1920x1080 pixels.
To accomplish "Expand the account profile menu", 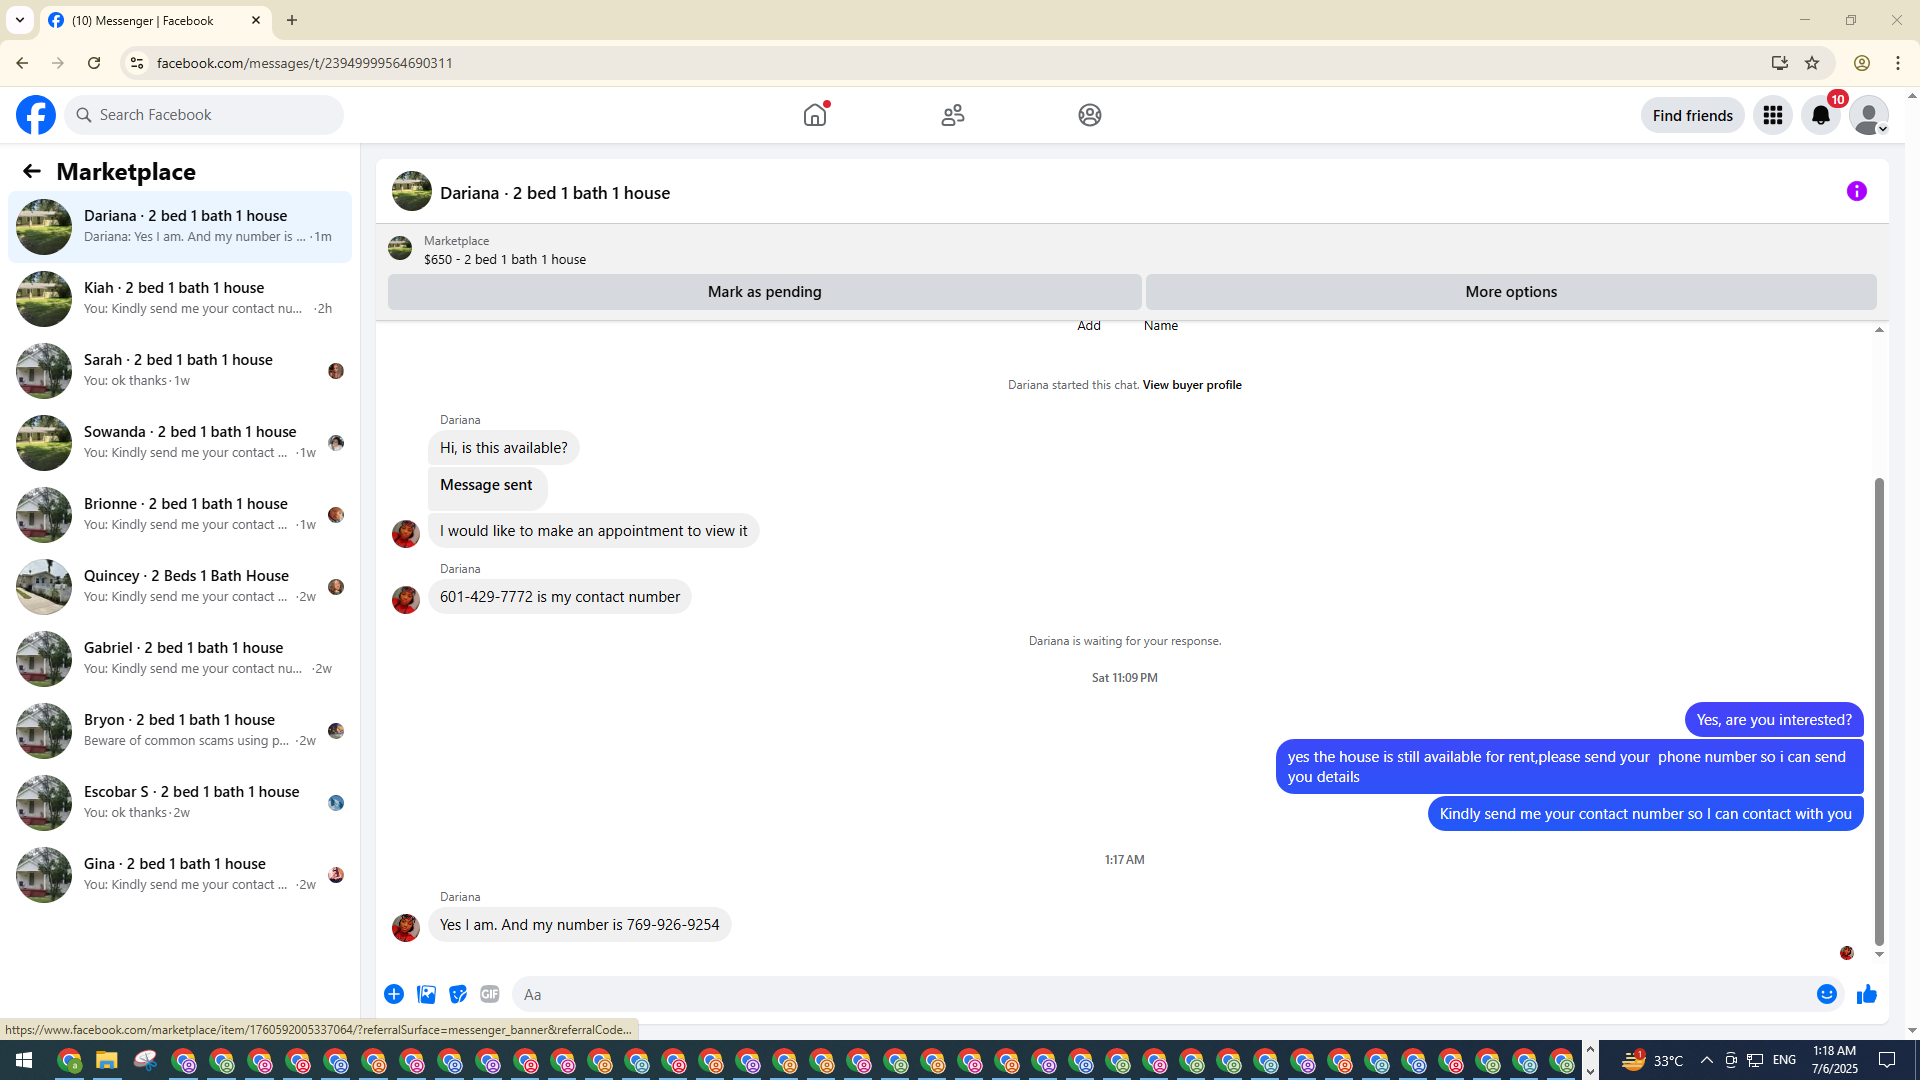I will pos(1868,115).
